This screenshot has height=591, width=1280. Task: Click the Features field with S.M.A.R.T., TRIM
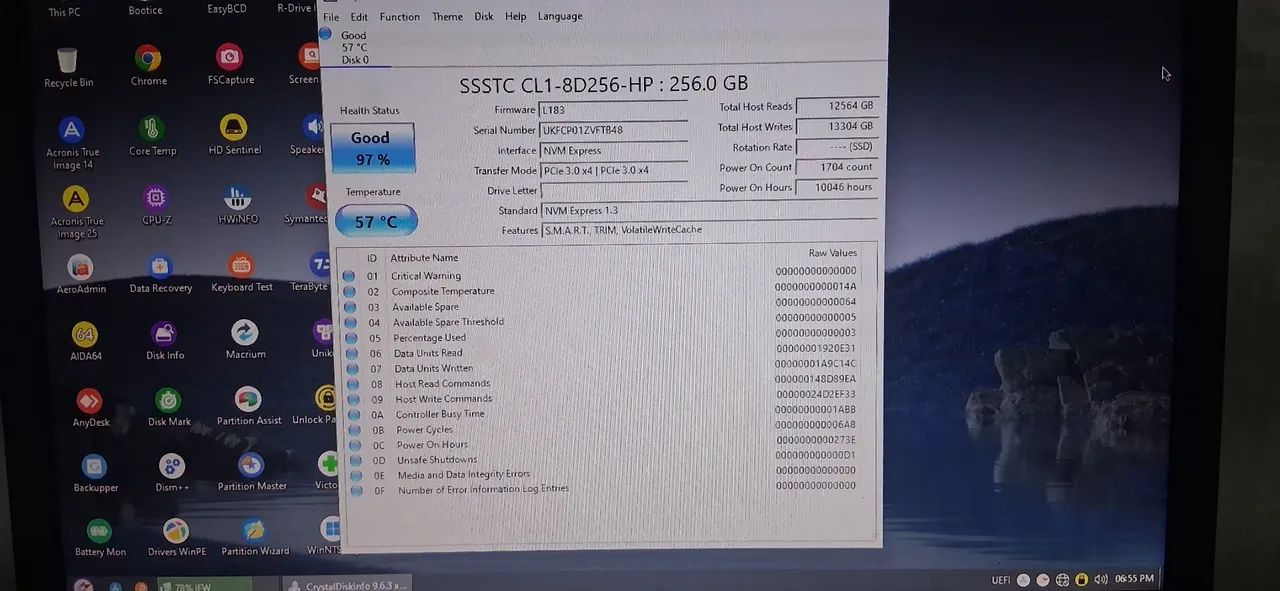[709, 230]
